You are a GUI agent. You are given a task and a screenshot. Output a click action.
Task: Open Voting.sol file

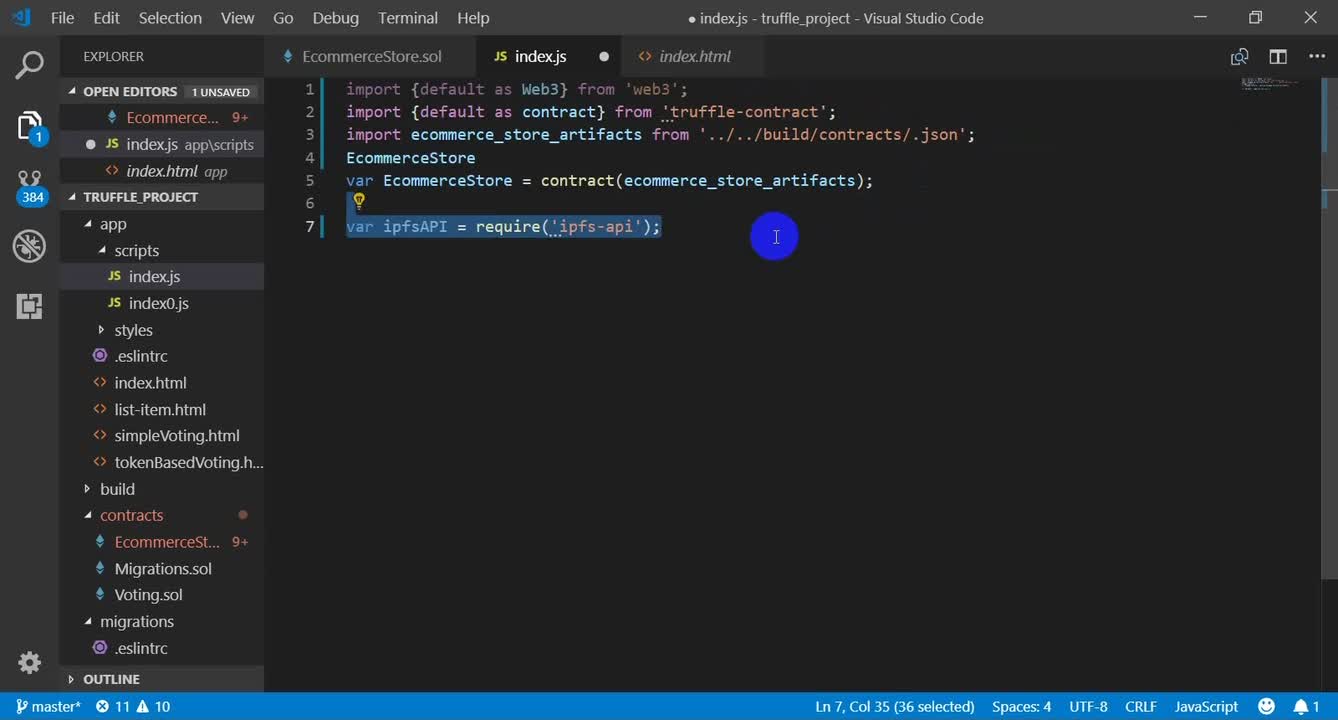(160, 595)
